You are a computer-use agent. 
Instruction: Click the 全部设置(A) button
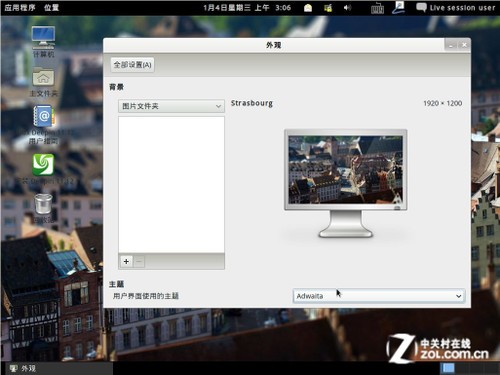pyautogui.click(x=132, y=65)
